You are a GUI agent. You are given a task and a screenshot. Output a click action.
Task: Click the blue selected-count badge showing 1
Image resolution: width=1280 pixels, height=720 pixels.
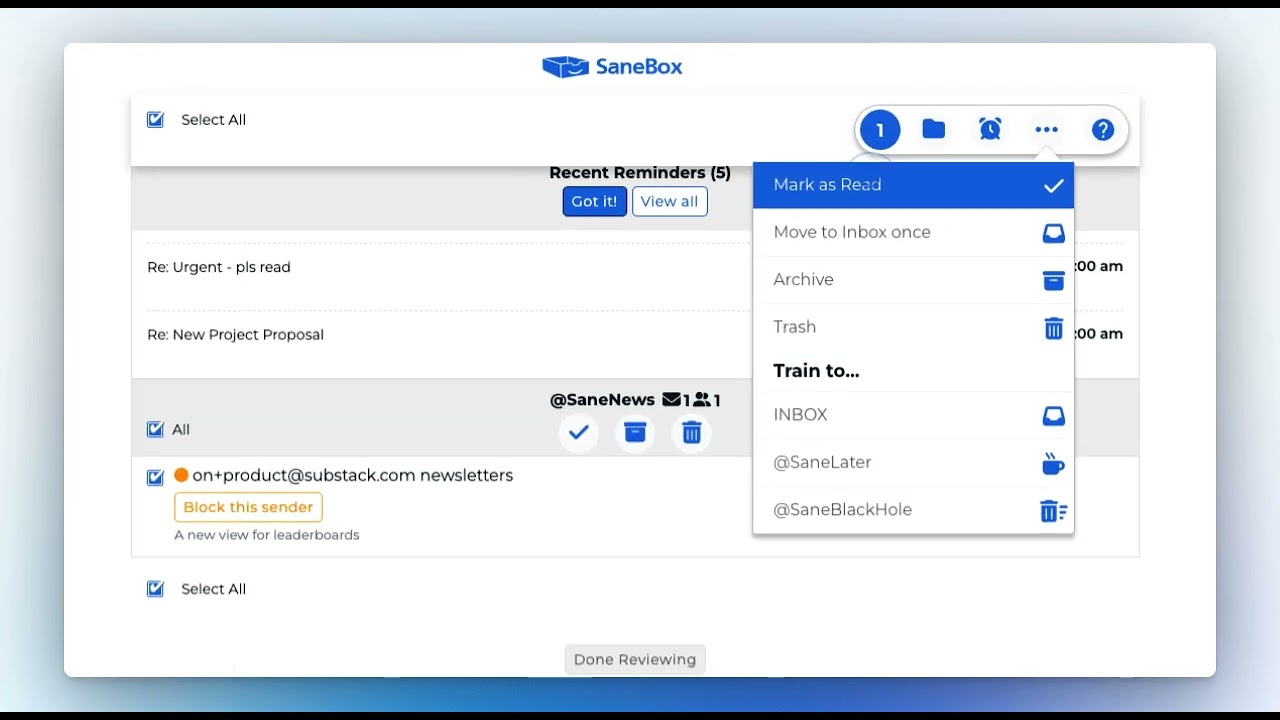pos(880,130)
